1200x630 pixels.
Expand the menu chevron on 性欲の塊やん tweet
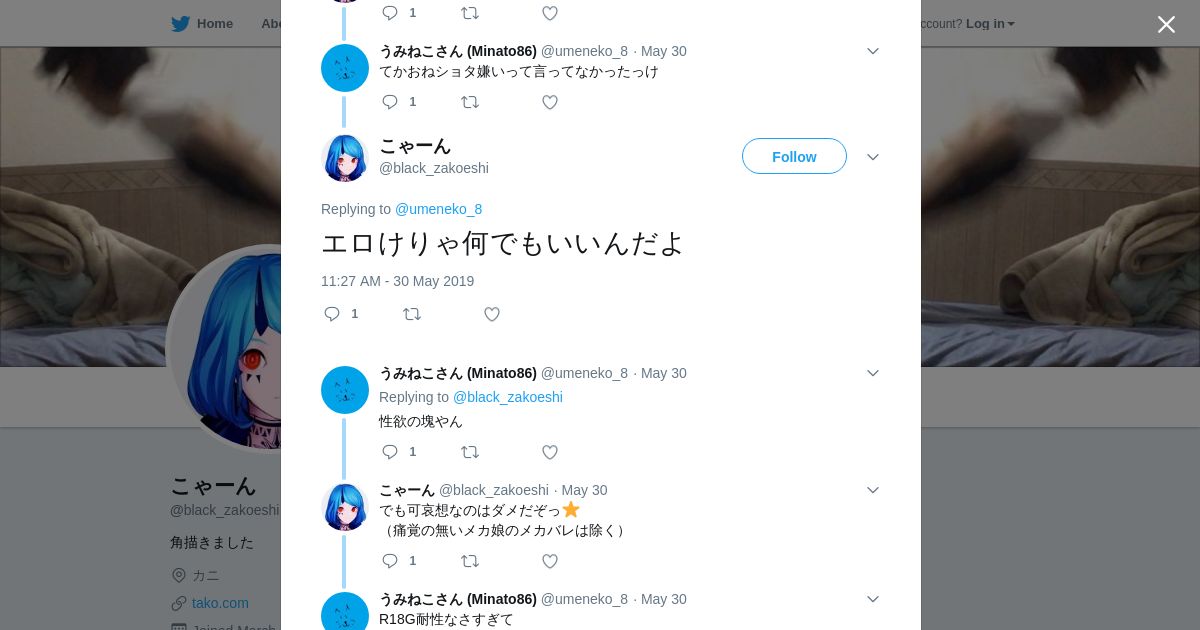tap(873, 373)
